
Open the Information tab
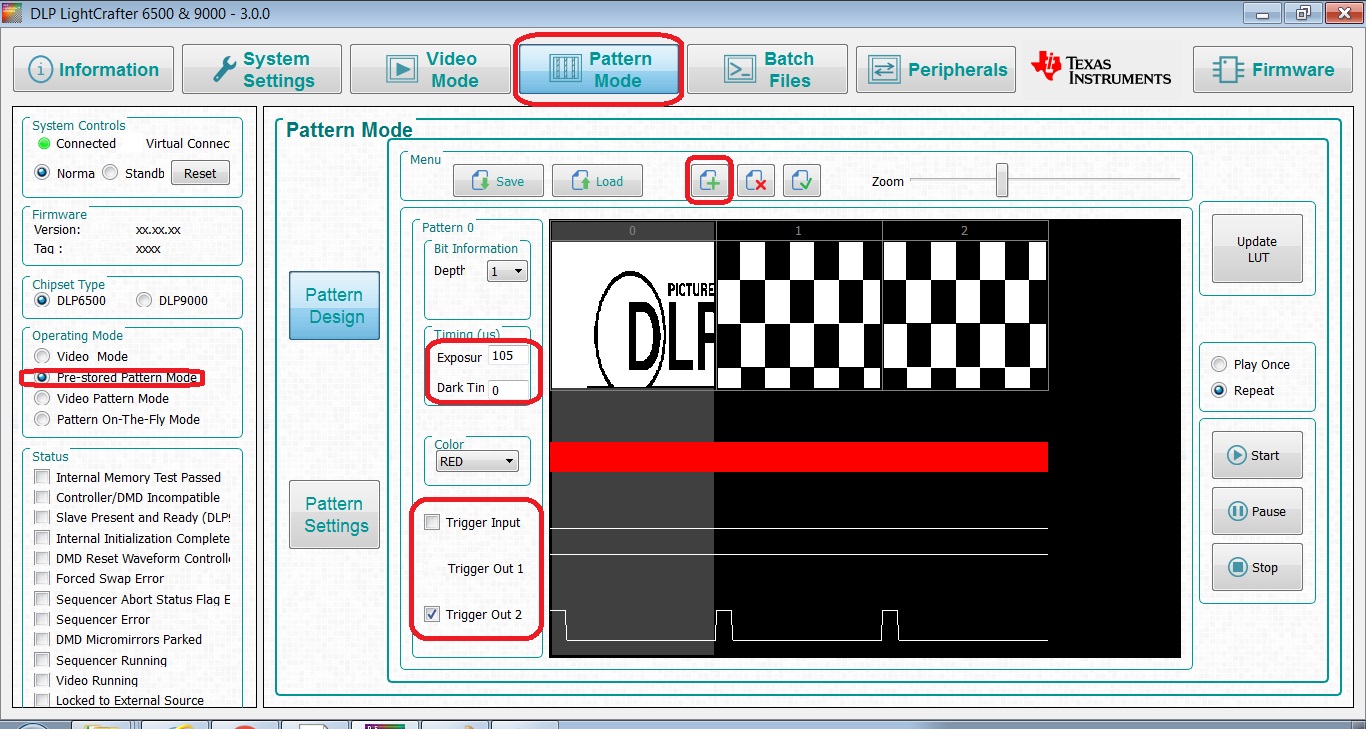pyautogui.click(x=94, y=70)
